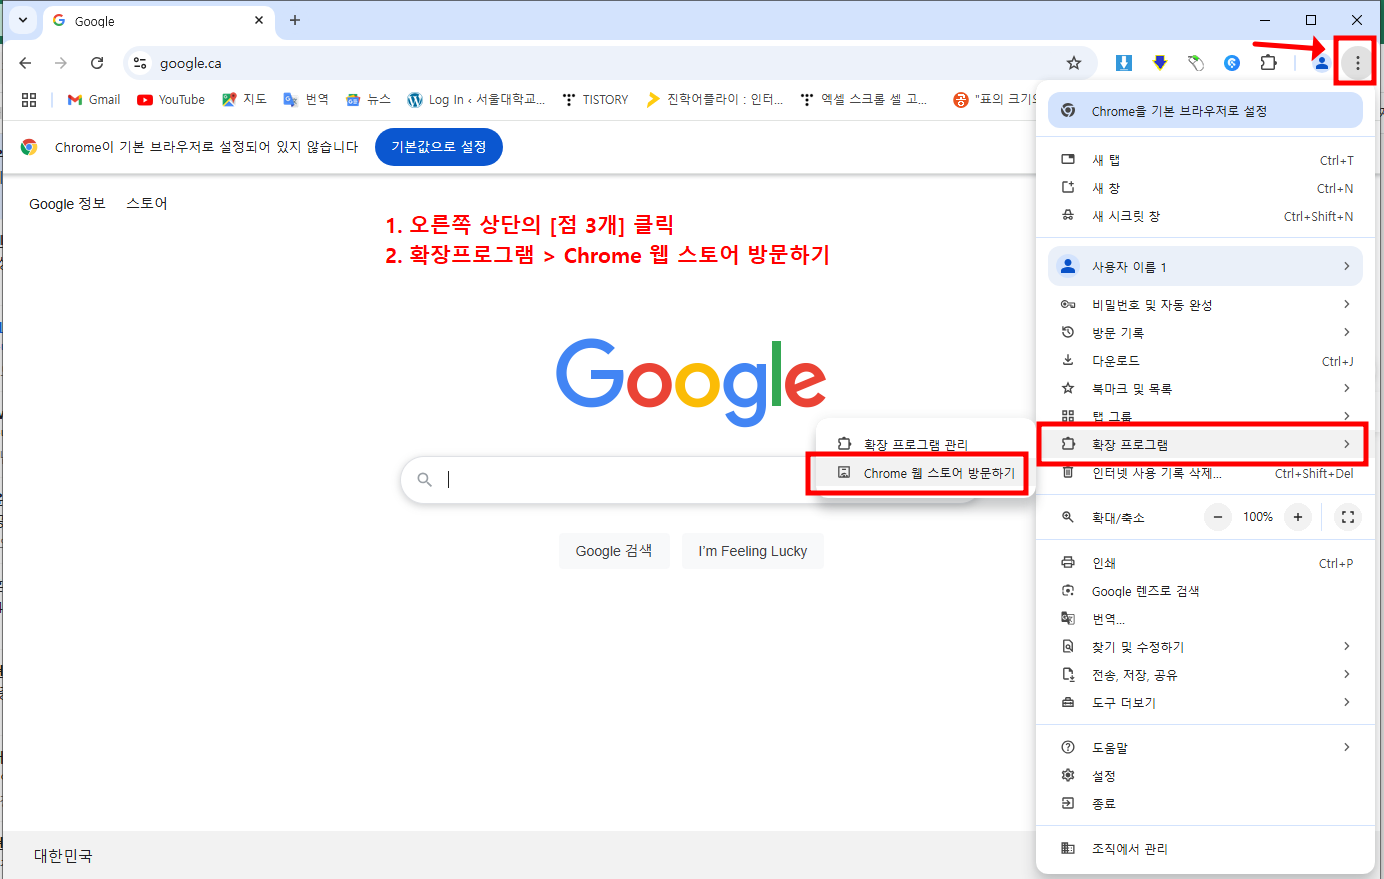Open the YouTube bookmark
Screen dimensions: 1384x879
click(171, 99)
